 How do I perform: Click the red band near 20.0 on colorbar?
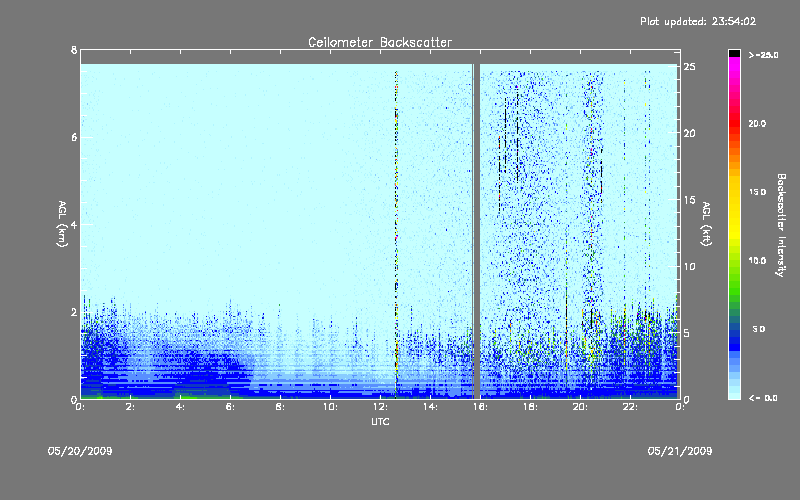coord(734,125)
